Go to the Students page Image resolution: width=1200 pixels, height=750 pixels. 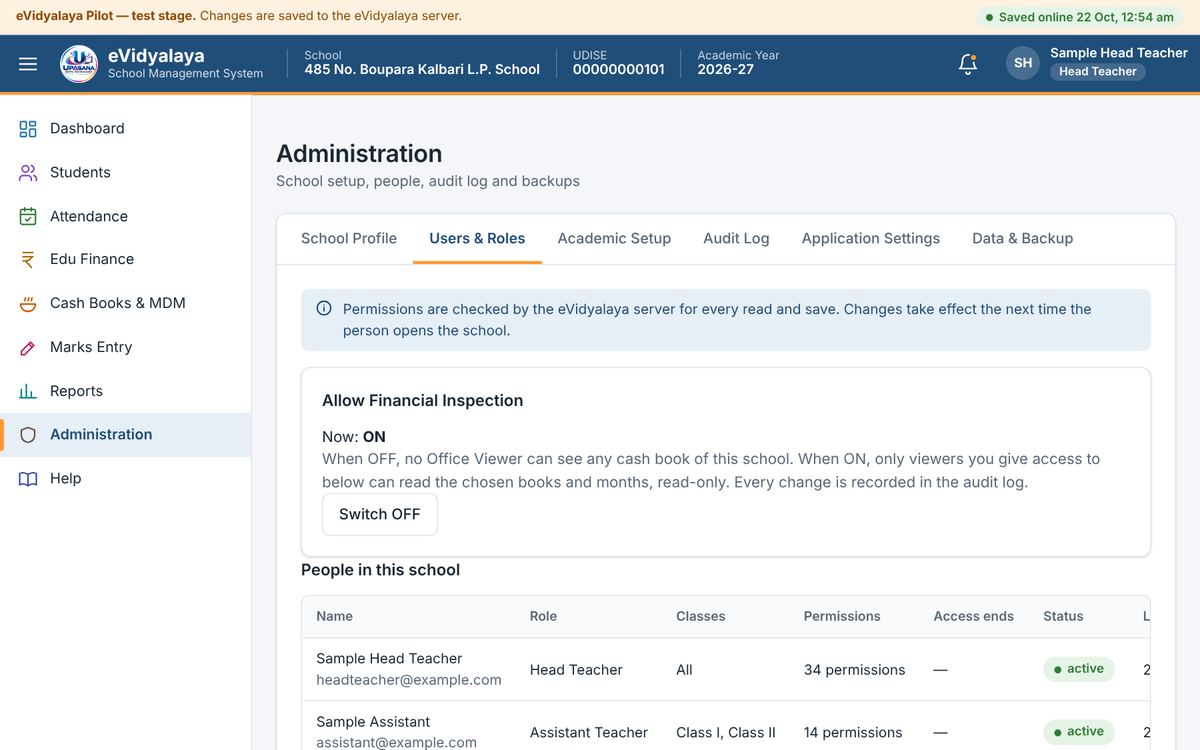pyautogui.click(x=126, y=173)
